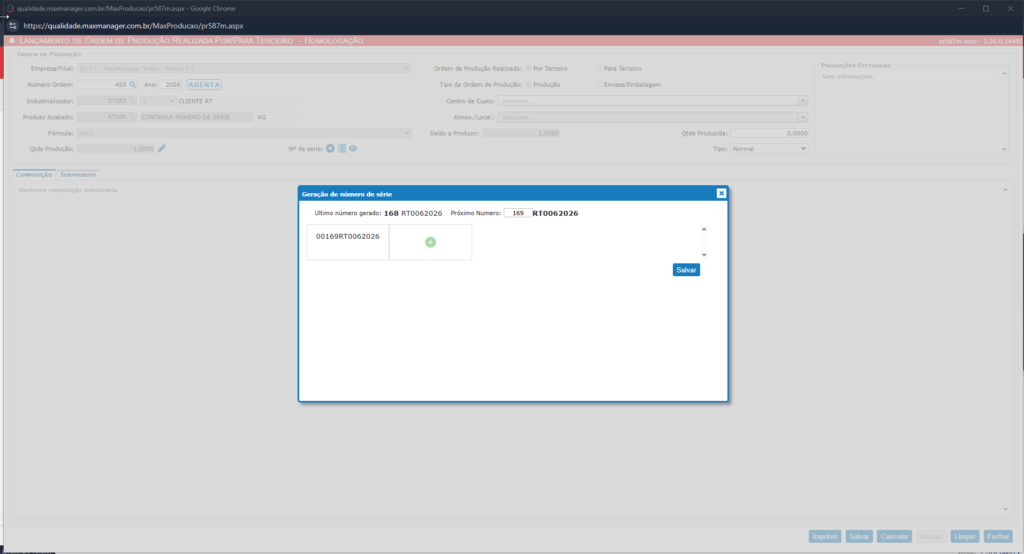Switch to the Subproduto tab
The width and height of the screenshot is (1024, 554).
point(78,174)
